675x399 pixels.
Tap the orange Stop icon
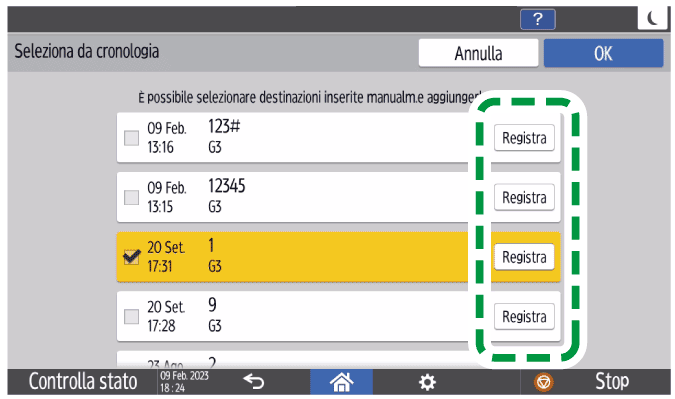[544, 382]
